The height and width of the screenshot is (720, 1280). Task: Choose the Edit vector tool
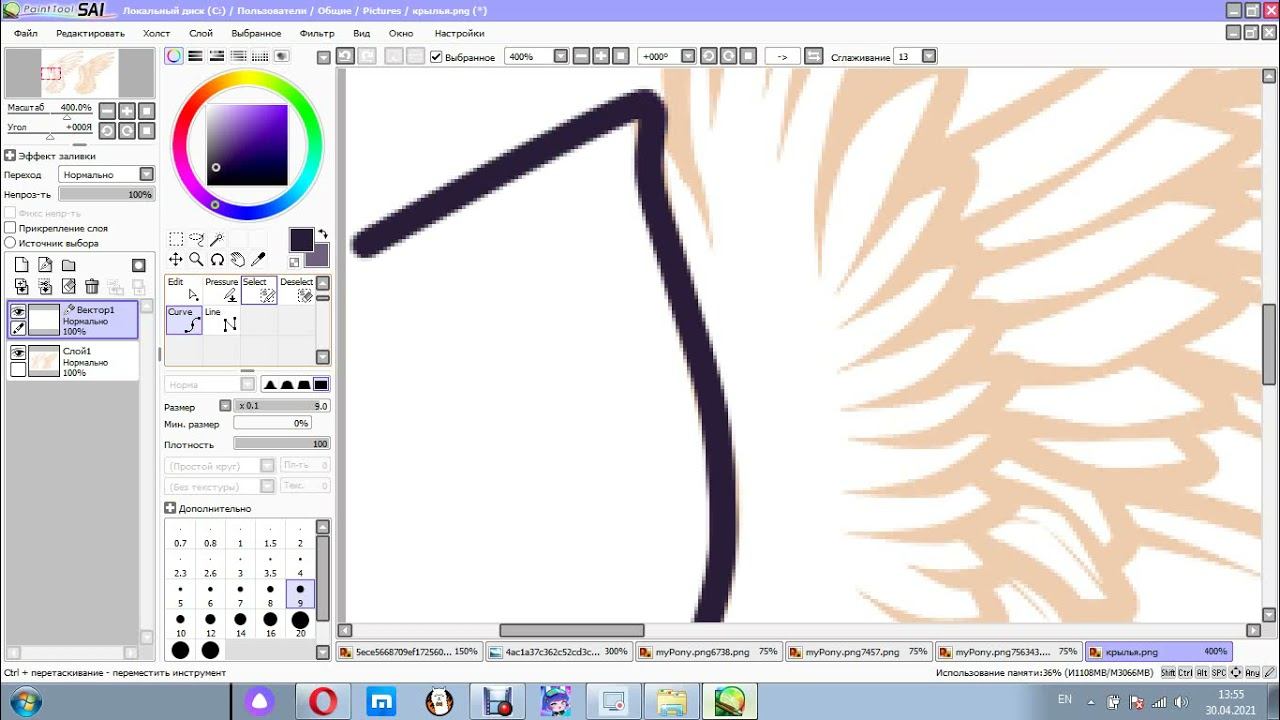(184, 290)
